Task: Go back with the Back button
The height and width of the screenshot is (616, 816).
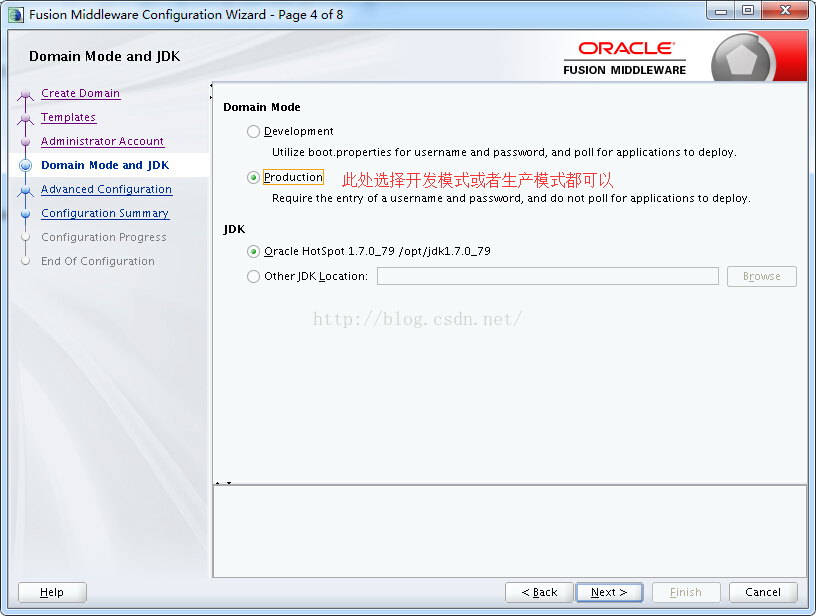Action: (x=539, y=592)
